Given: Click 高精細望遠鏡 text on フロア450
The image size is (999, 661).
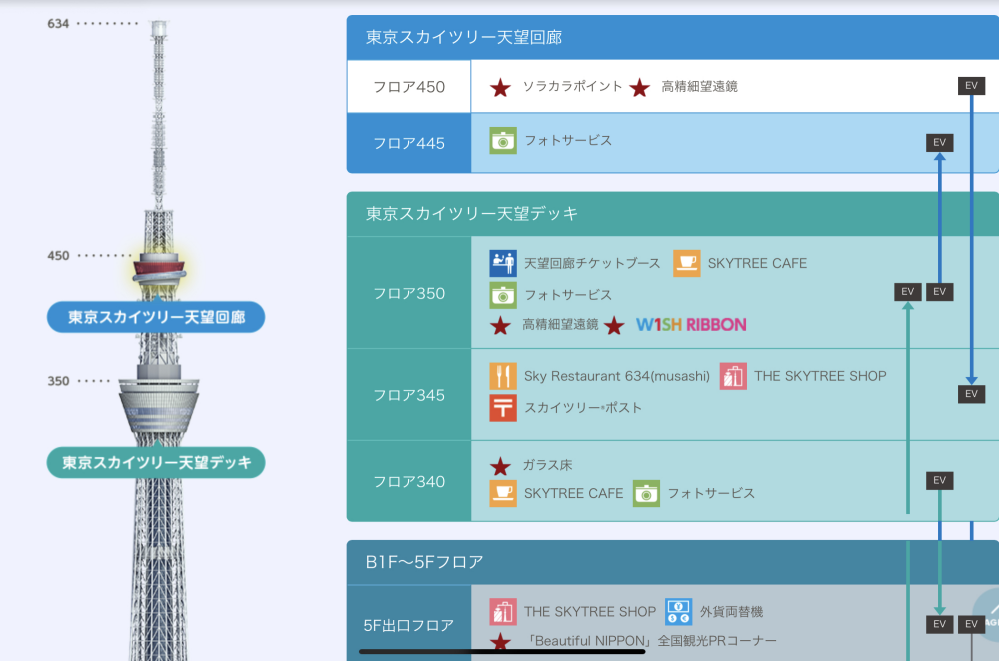Looking at the screenshot, I should point(700,86).
